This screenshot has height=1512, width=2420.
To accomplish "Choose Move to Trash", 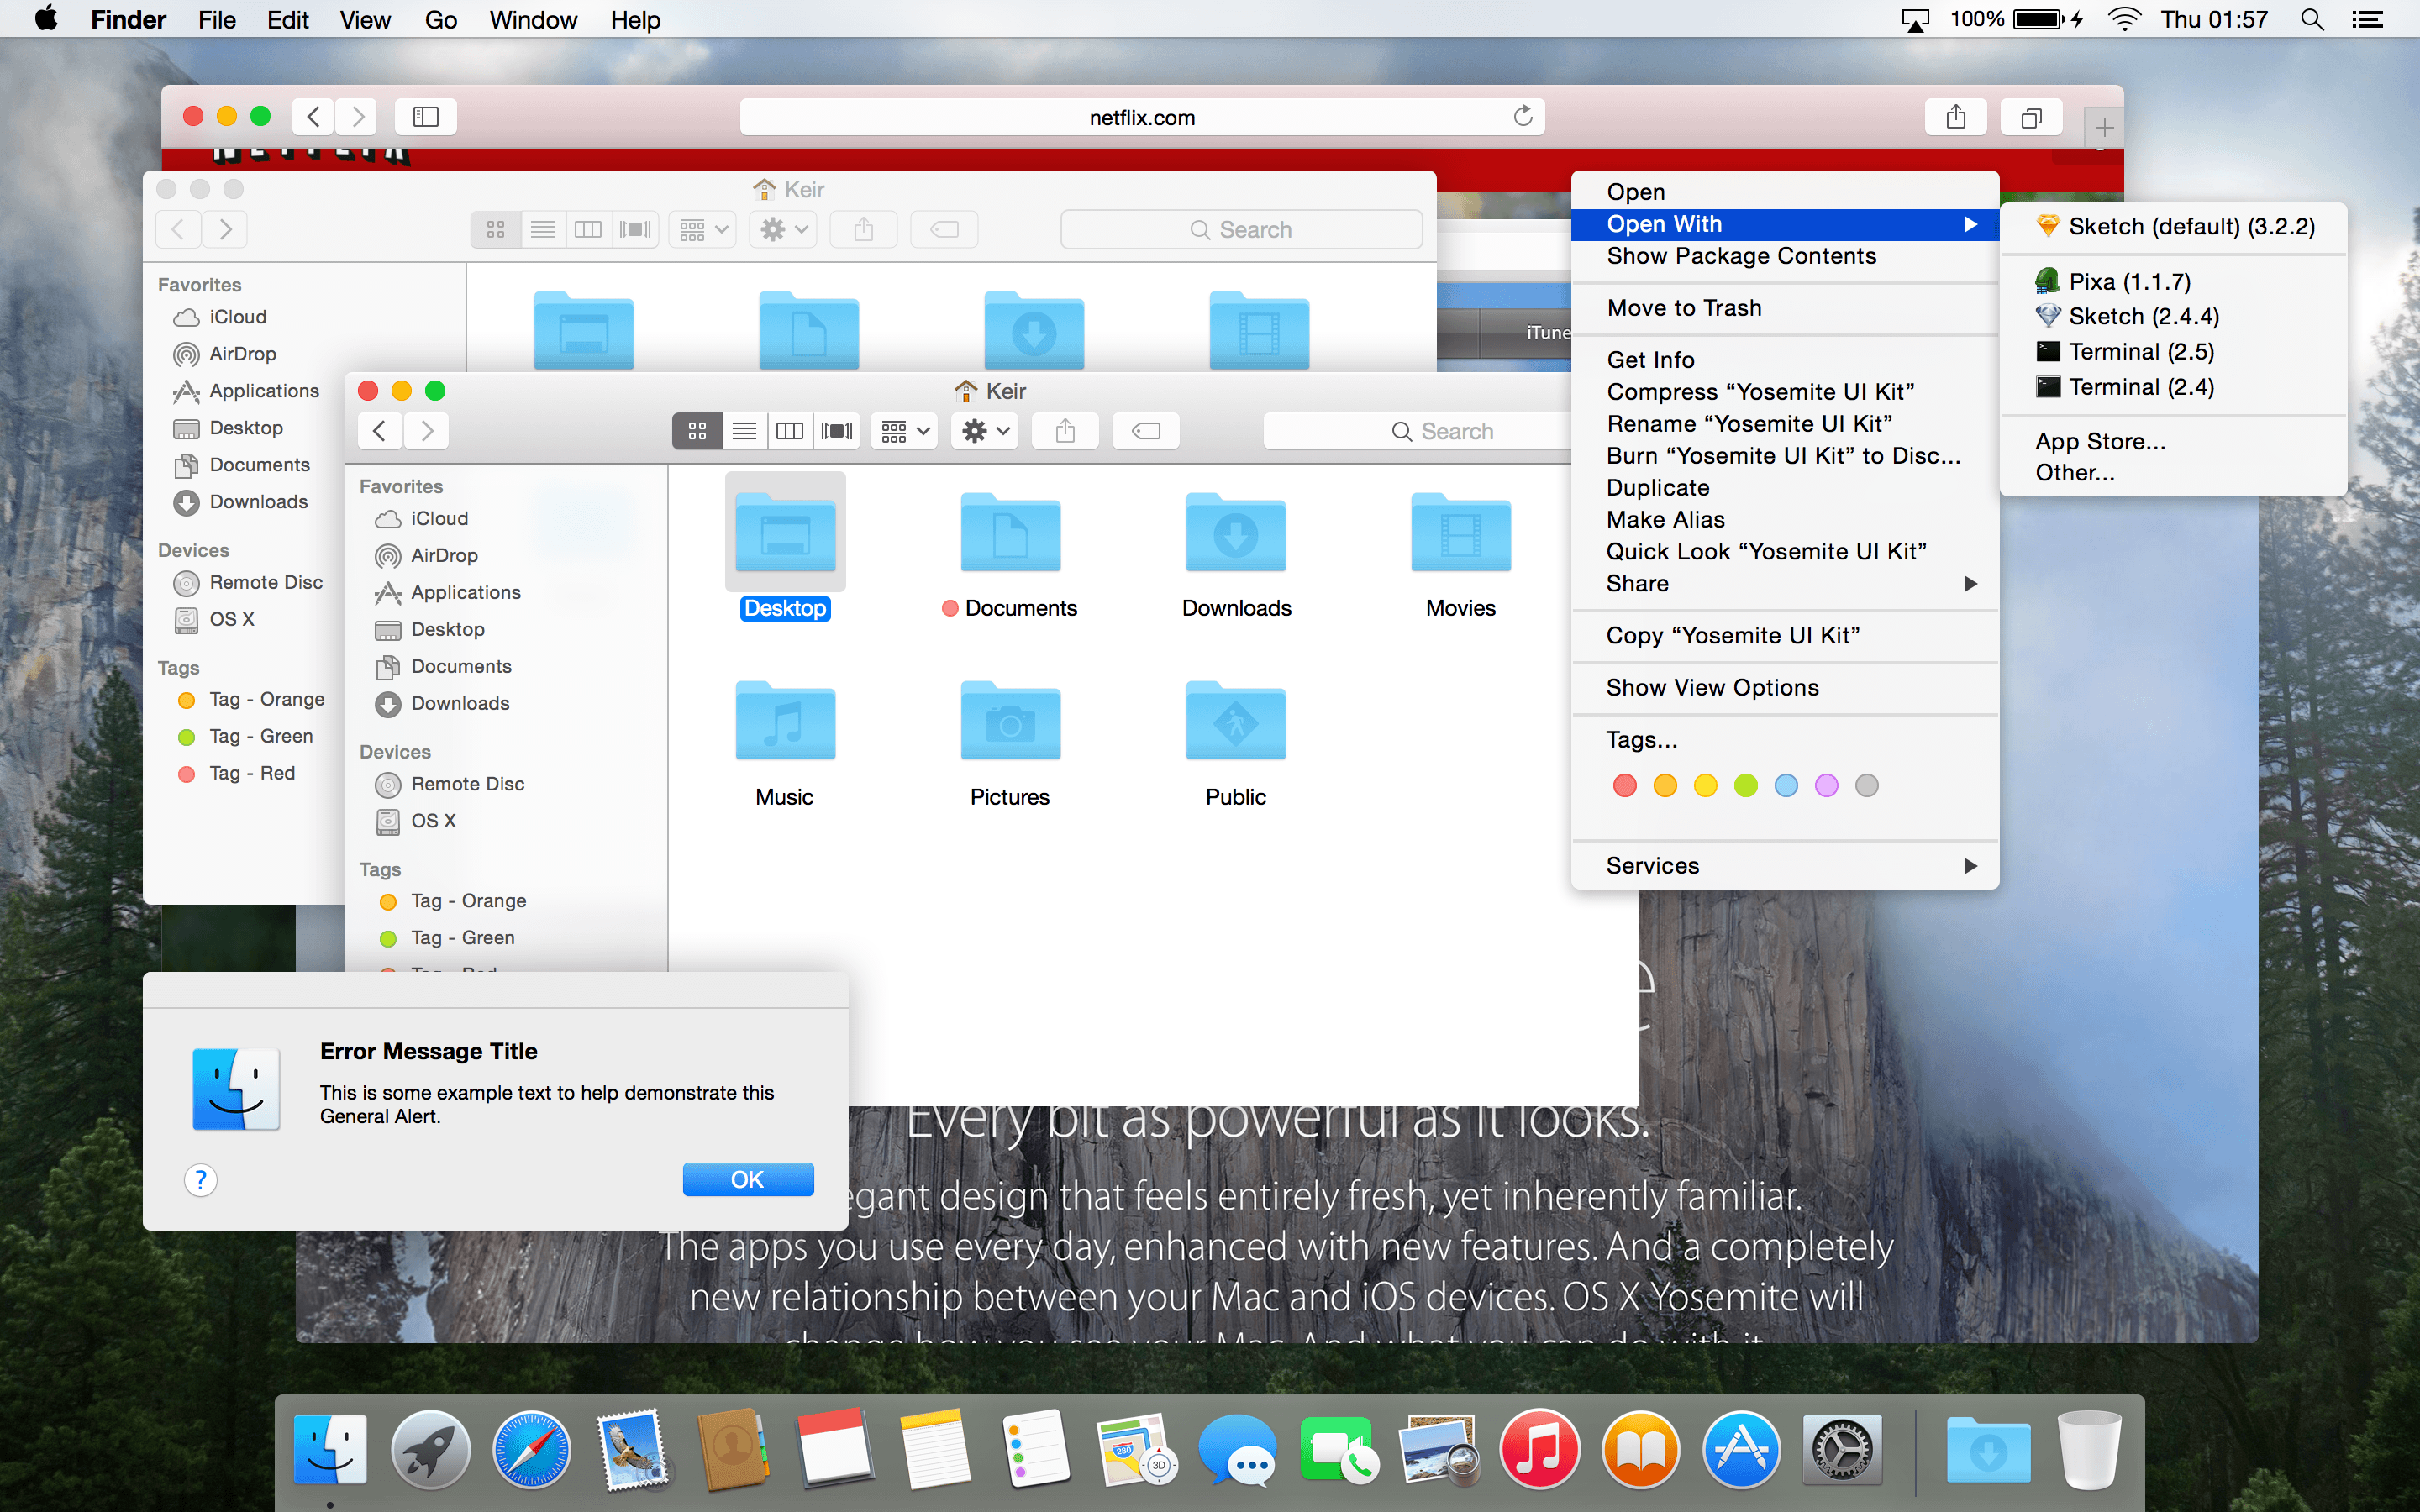I will tap(1684, 307).
